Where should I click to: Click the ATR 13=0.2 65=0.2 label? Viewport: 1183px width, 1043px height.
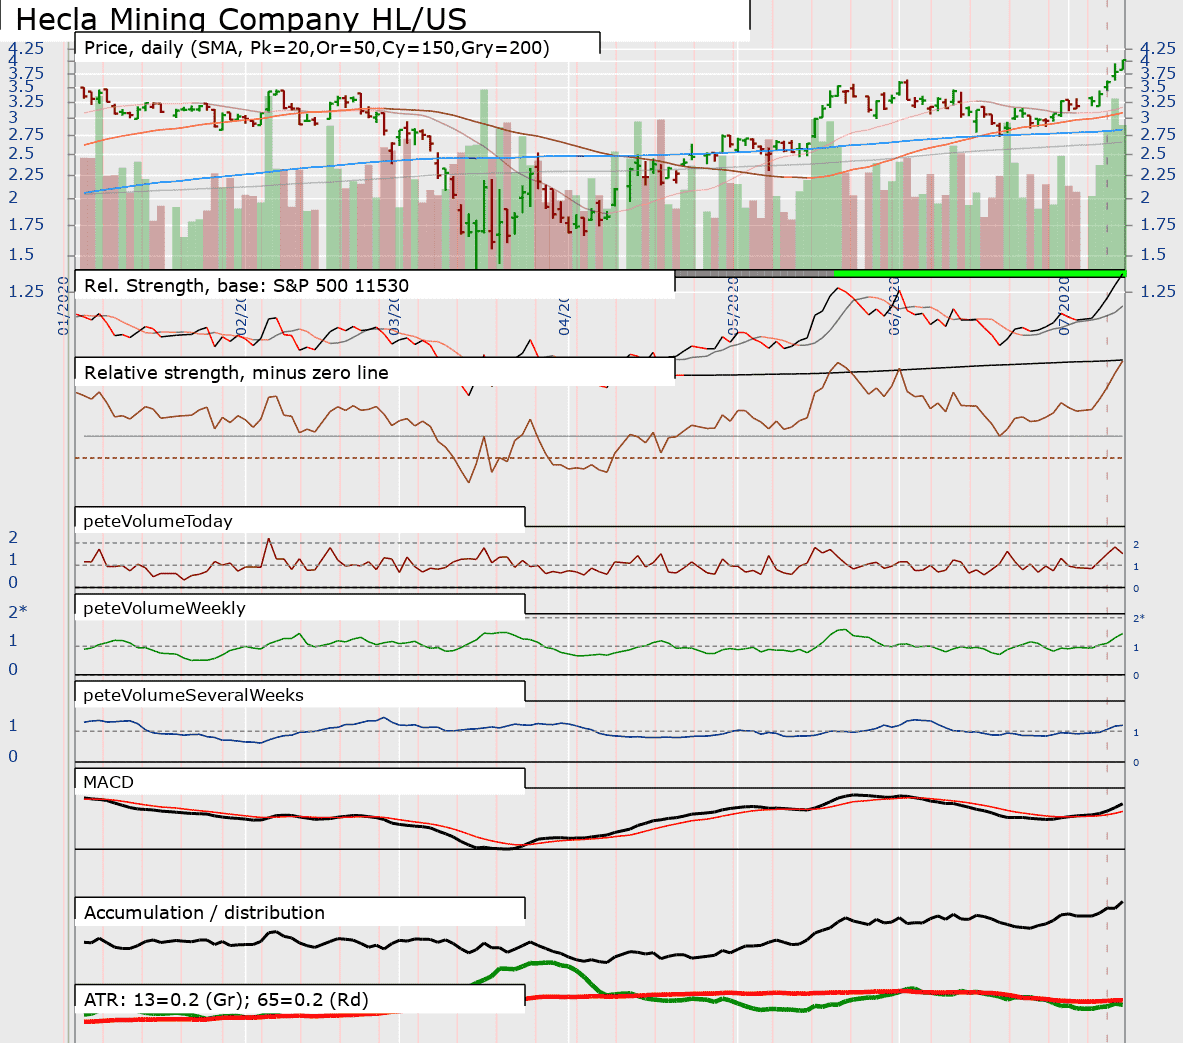[226, 999]
